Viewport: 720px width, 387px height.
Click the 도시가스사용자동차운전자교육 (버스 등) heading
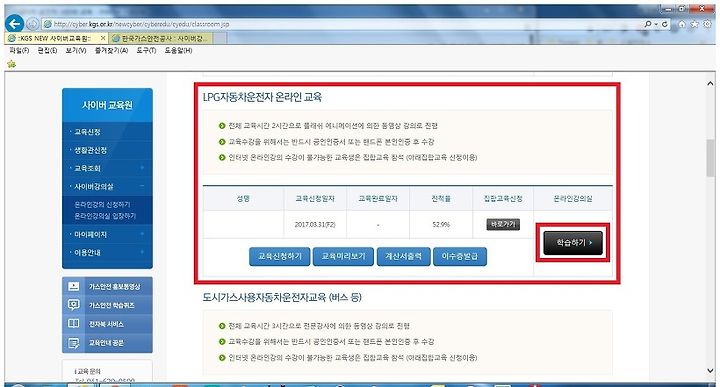[282, 297]
